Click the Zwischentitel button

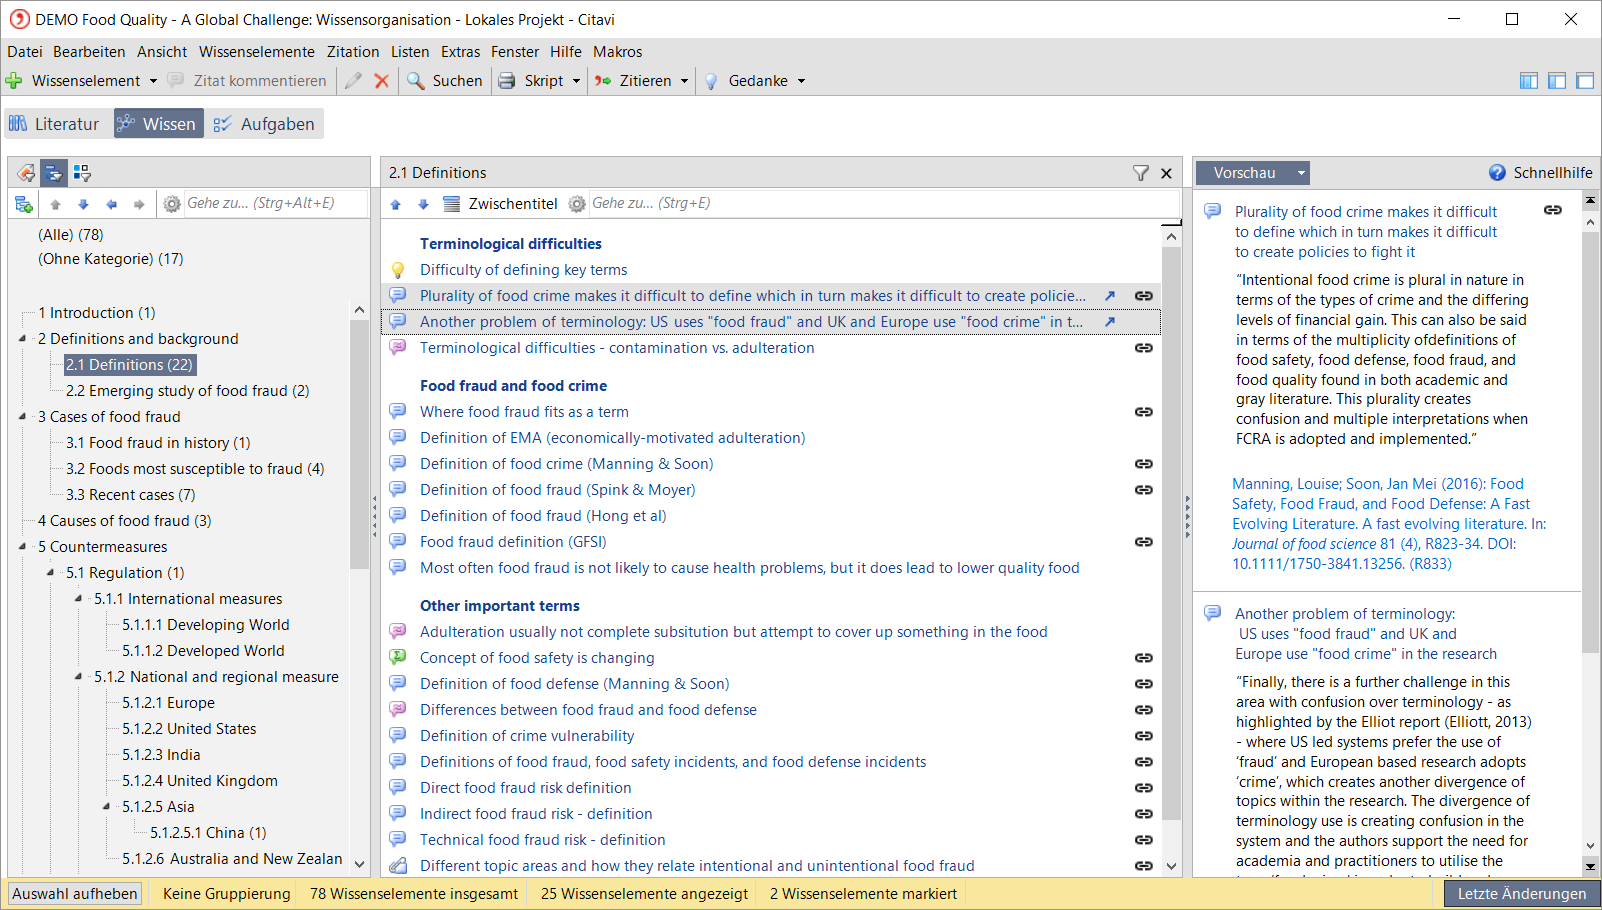click(500, 204)
